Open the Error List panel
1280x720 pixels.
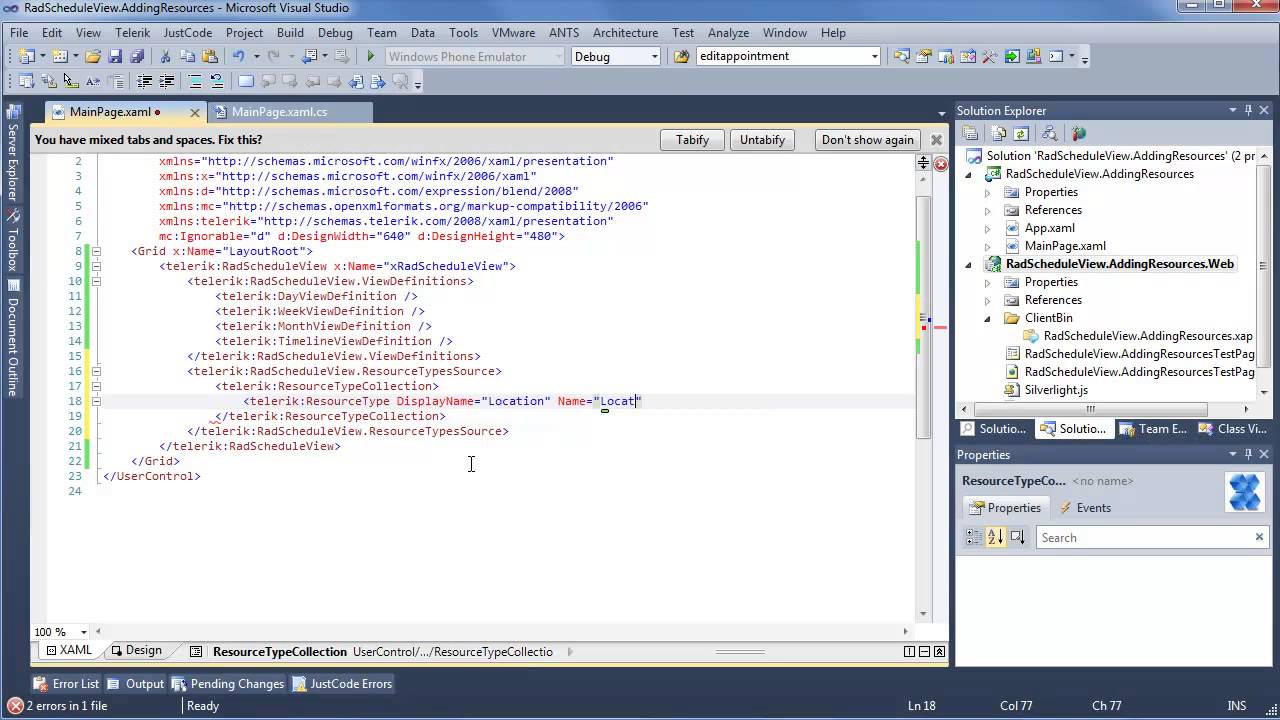click(66, 684)
